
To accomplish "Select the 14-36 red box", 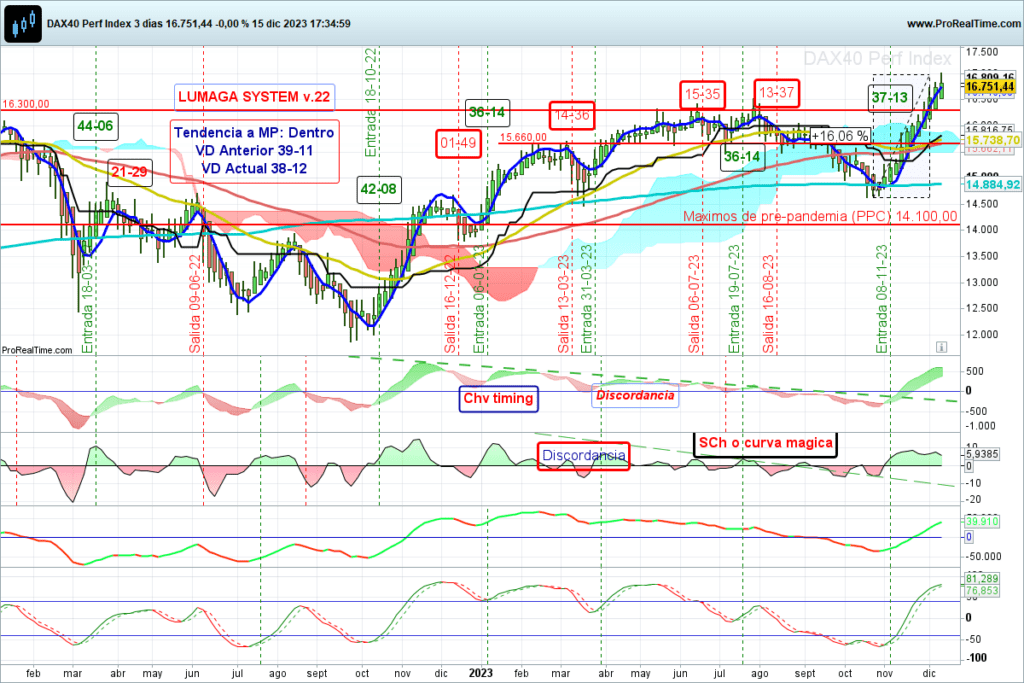I will point(571,116).
